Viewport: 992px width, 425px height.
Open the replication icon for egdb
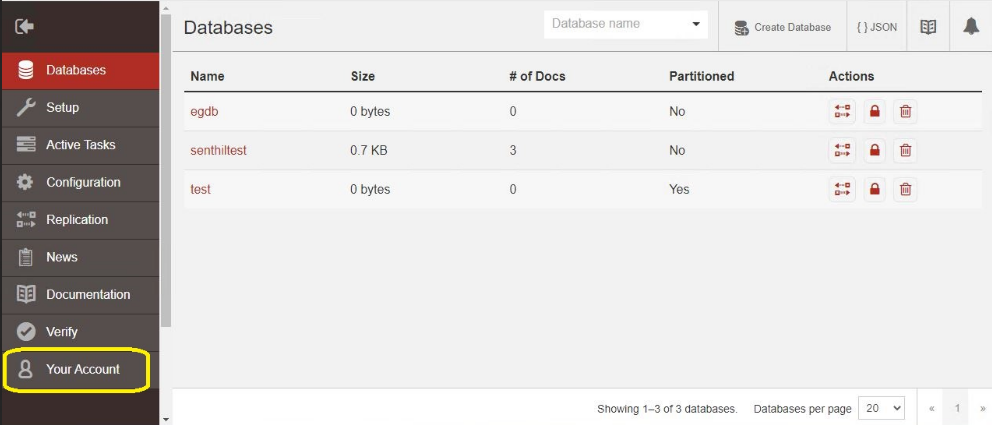842,111
